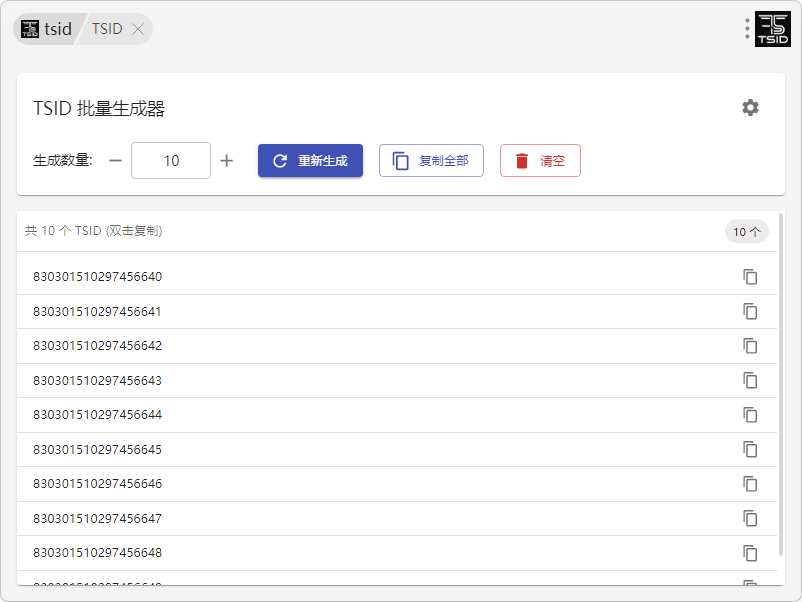Image resolution: width=802 pixels, height=602 pixels.
Task: Copy TSID ending in 456641
Action: (750, 312)
